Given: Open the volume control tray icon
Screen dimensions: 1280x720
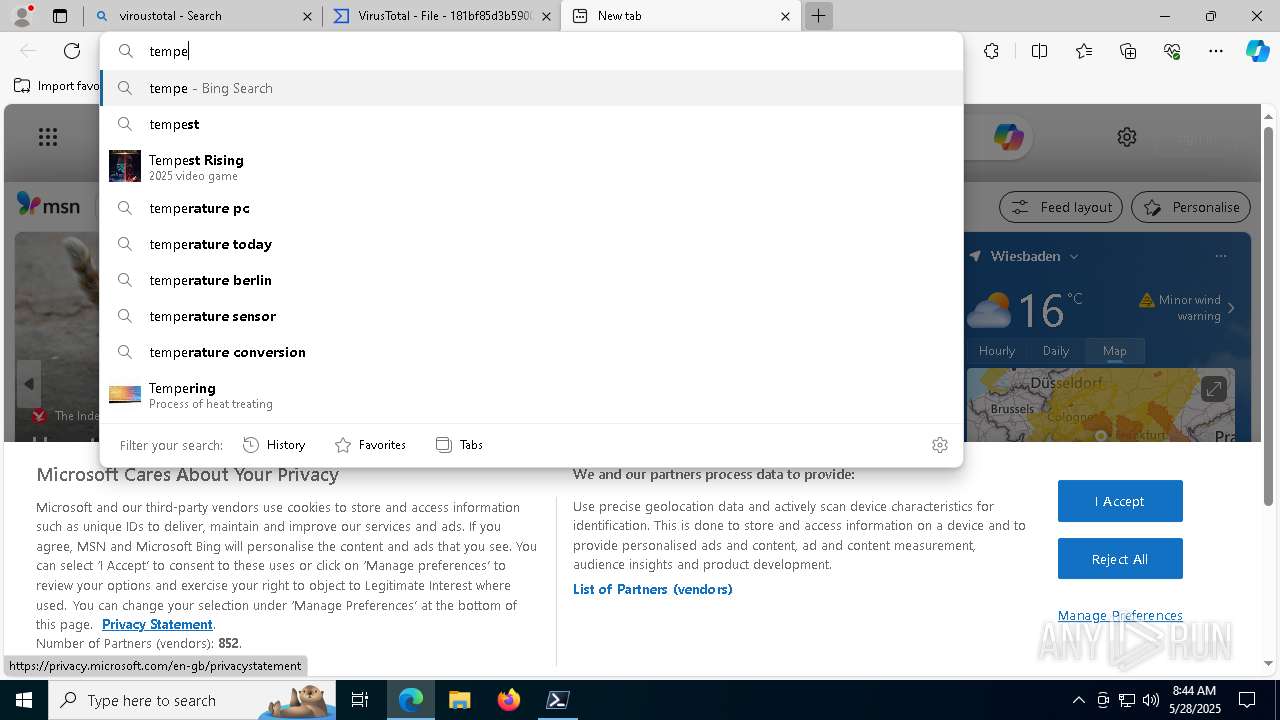Looking at the screenshot, I should click(x=1151, y=700).
